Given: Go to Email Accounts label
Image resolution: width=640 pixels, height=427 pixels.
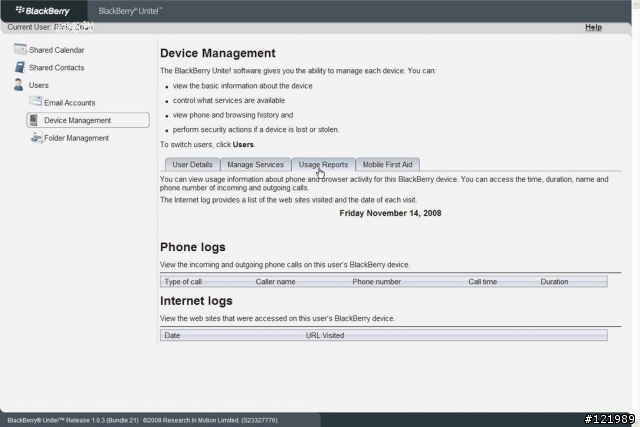Looking at the screenshot, I should (x=69, y=103).
